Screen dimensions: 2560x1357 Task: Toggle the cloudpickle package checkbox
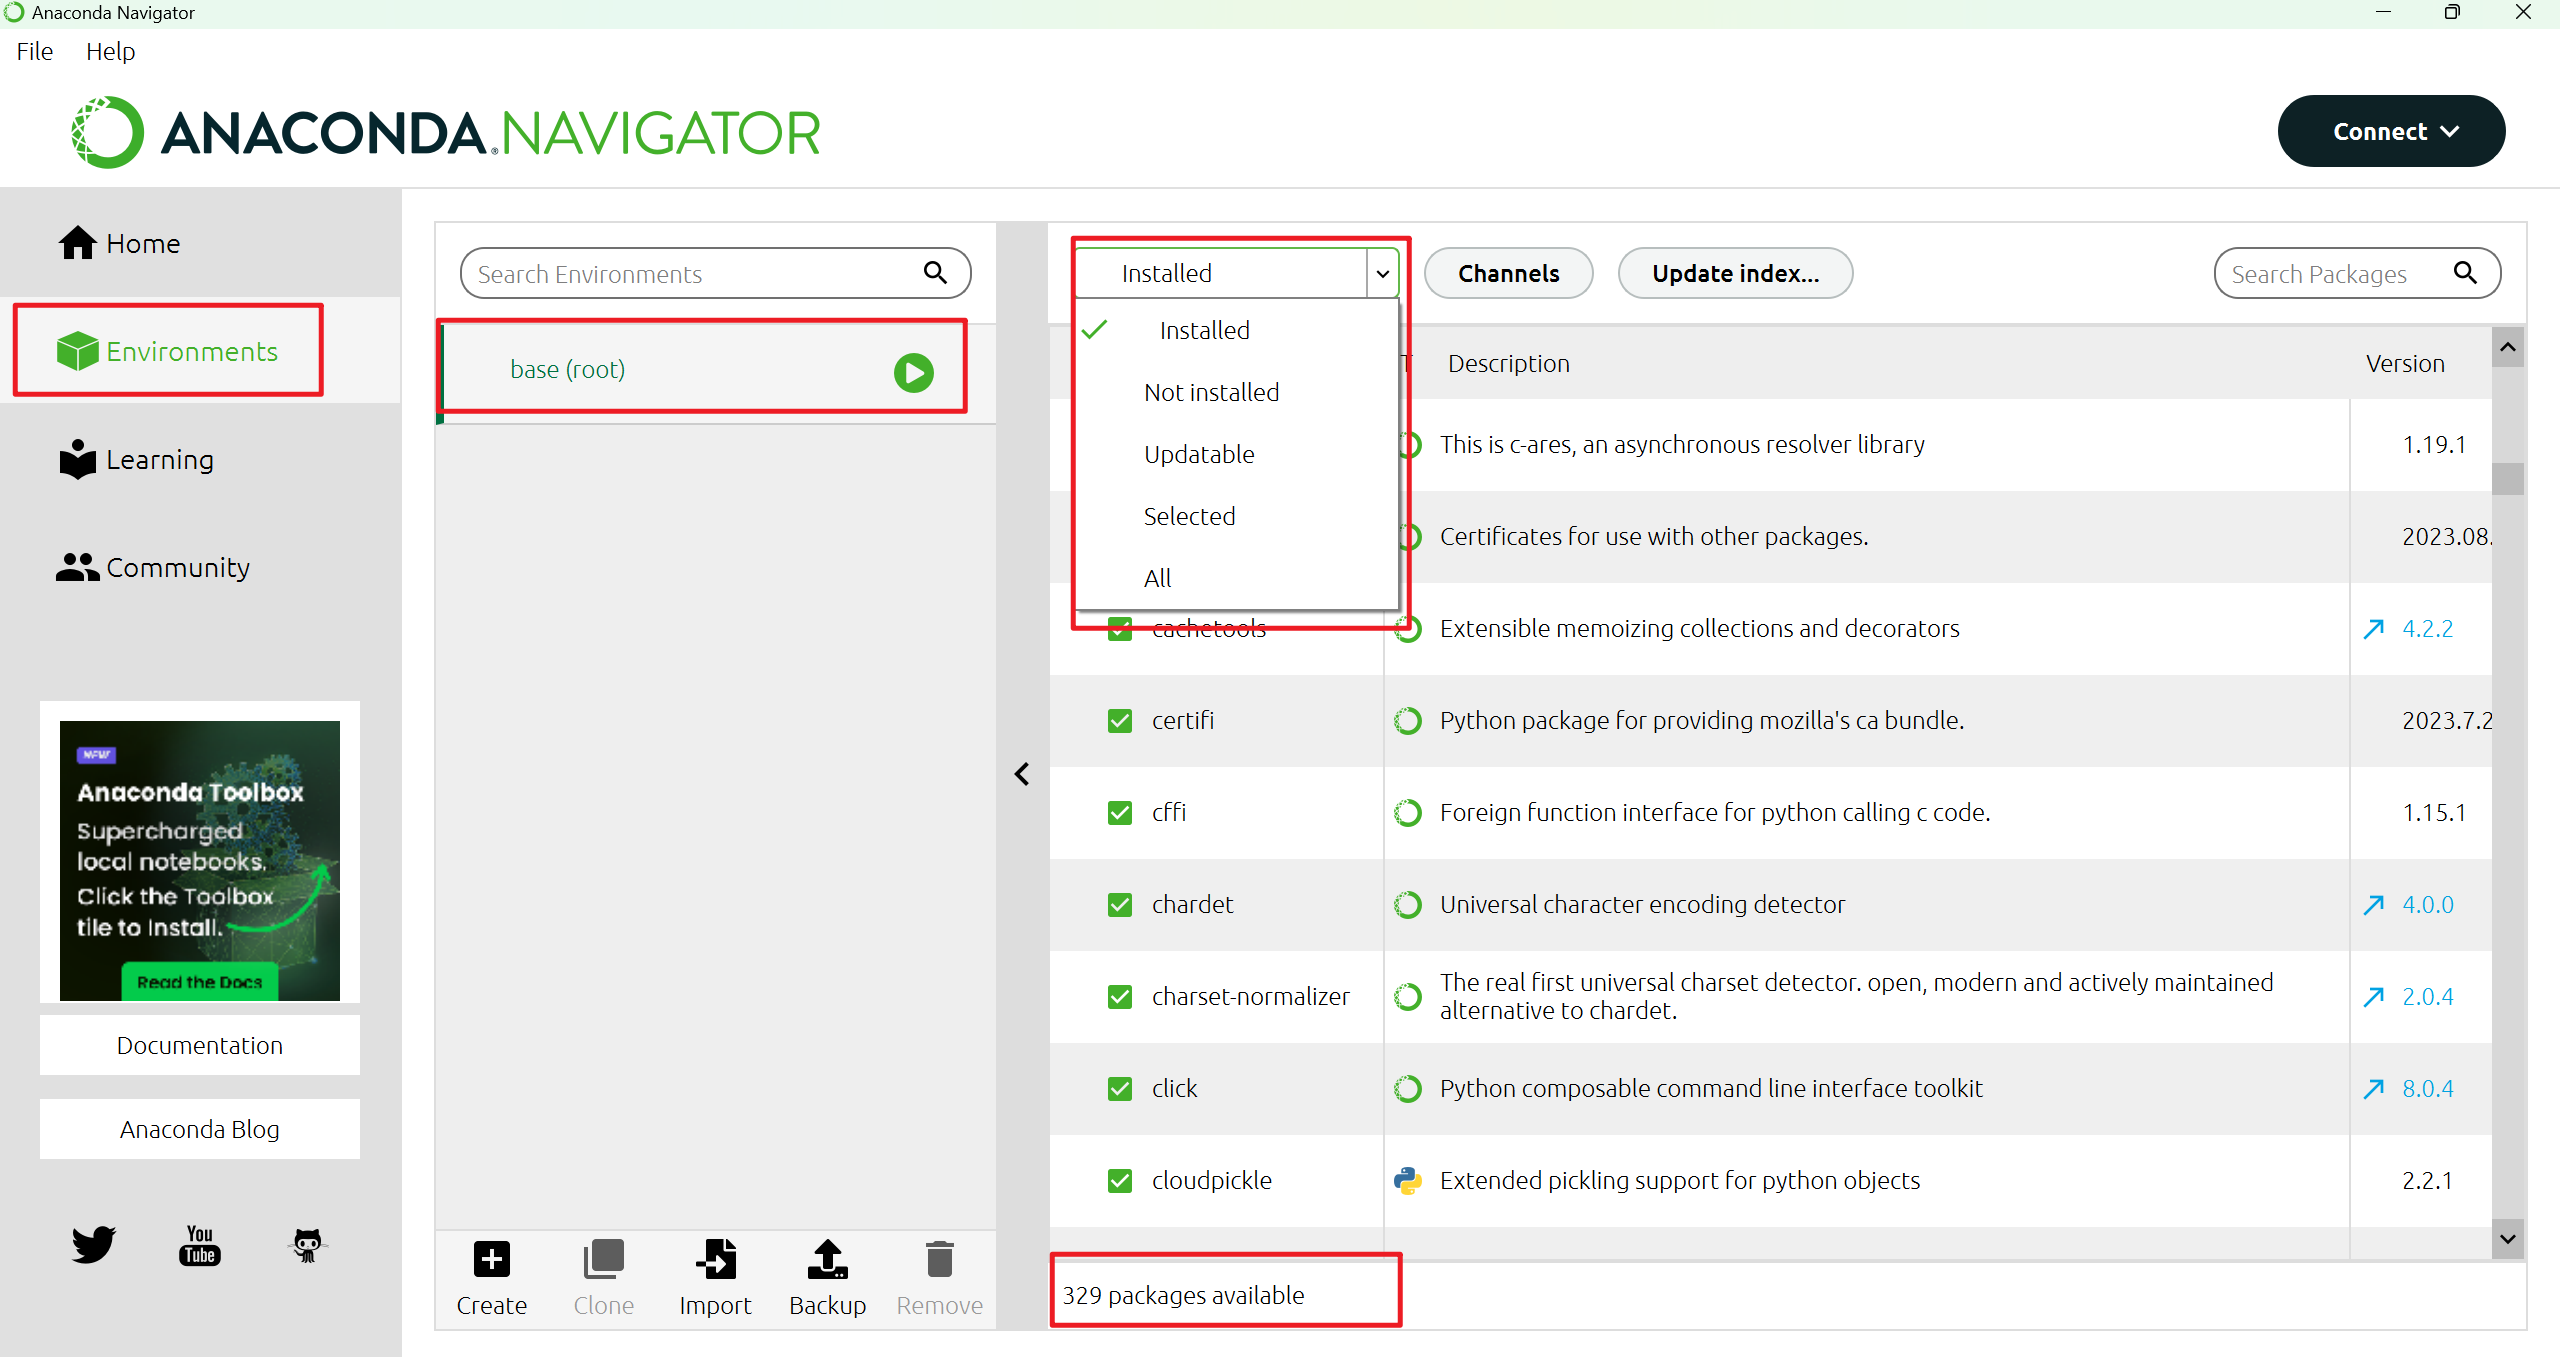(1120, 1180)
